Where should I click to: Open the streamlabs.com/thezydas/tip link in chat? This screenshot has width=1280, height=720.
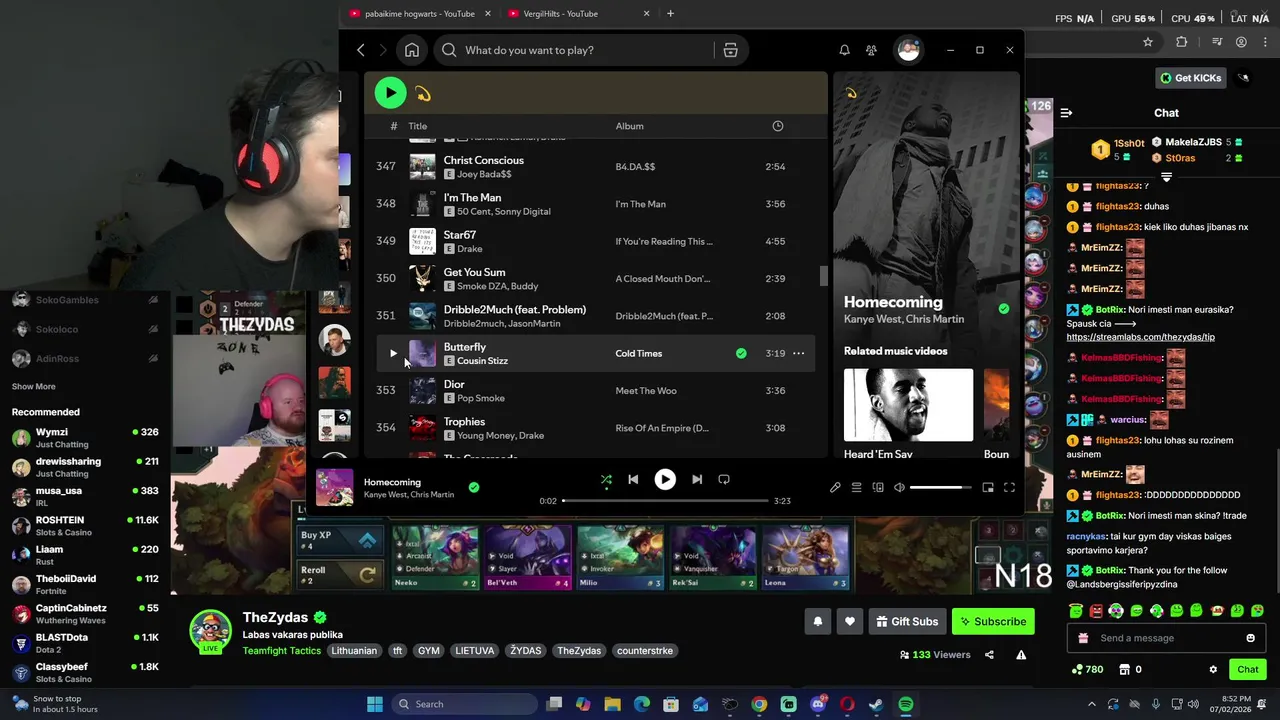click(x=1140, y=337)
